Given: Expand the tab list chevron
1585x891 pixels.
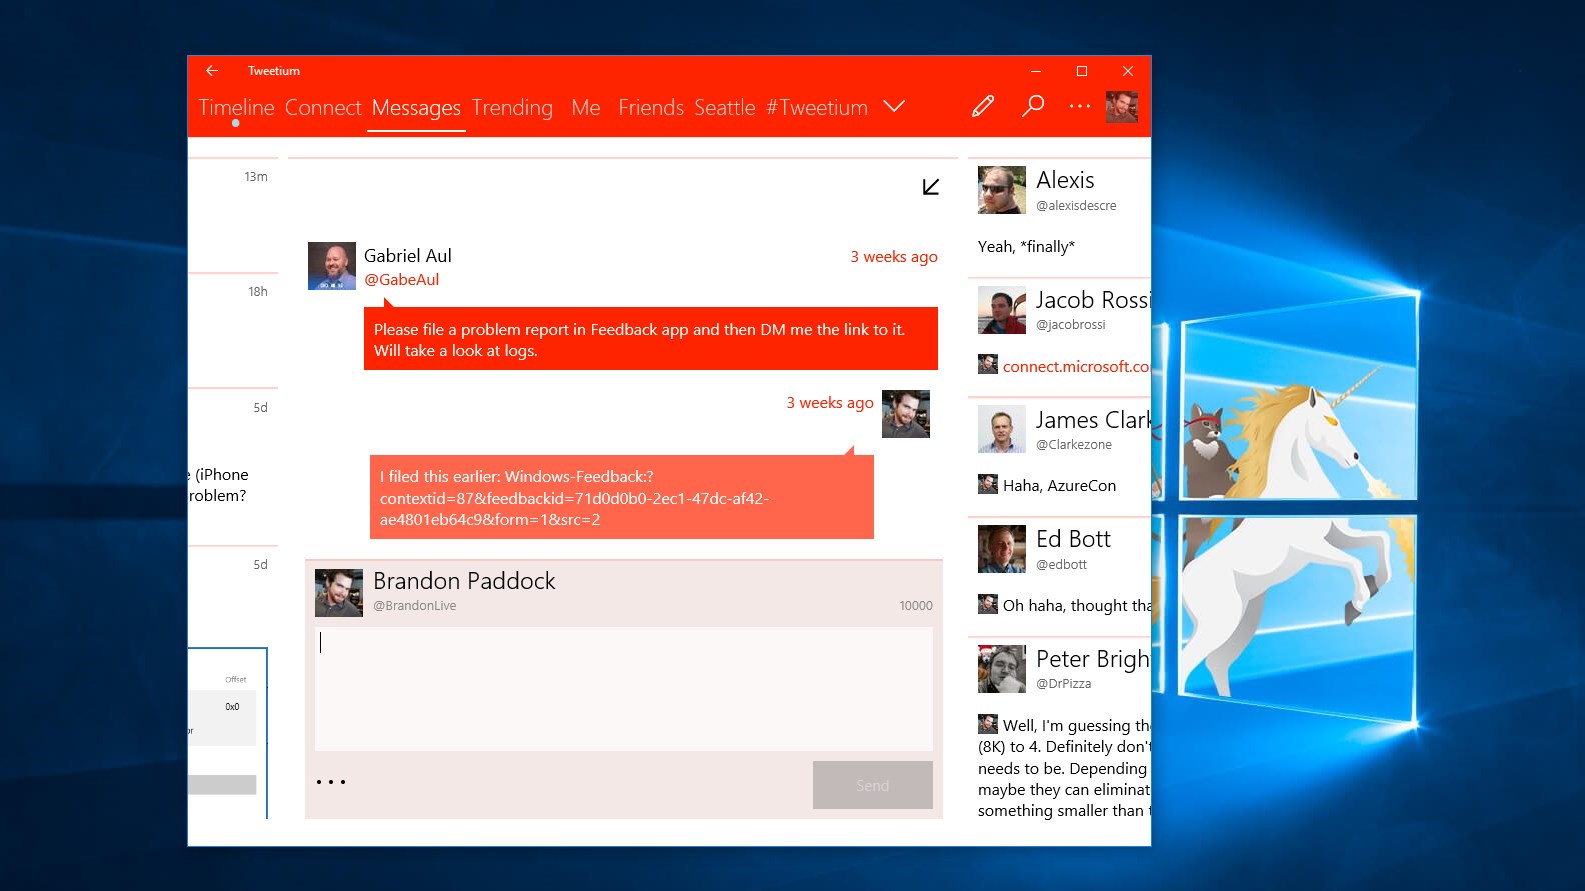Looking at the screenshot, I should pyautogui.click(x=894, y=106).
